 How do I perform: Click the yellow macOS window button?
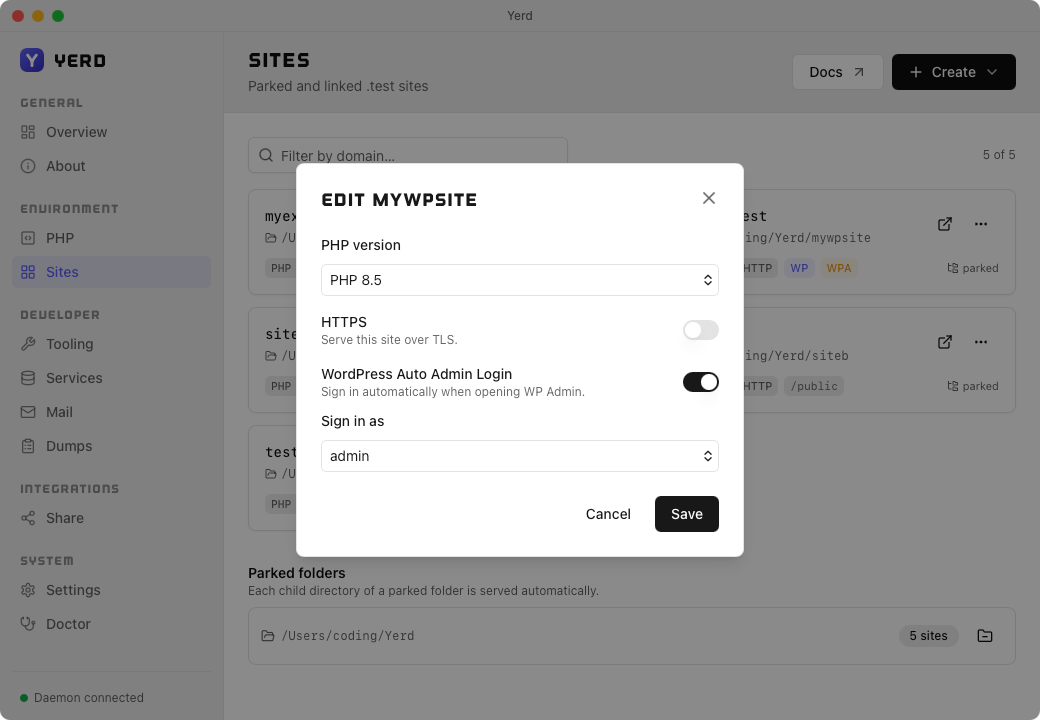[38, 16]
